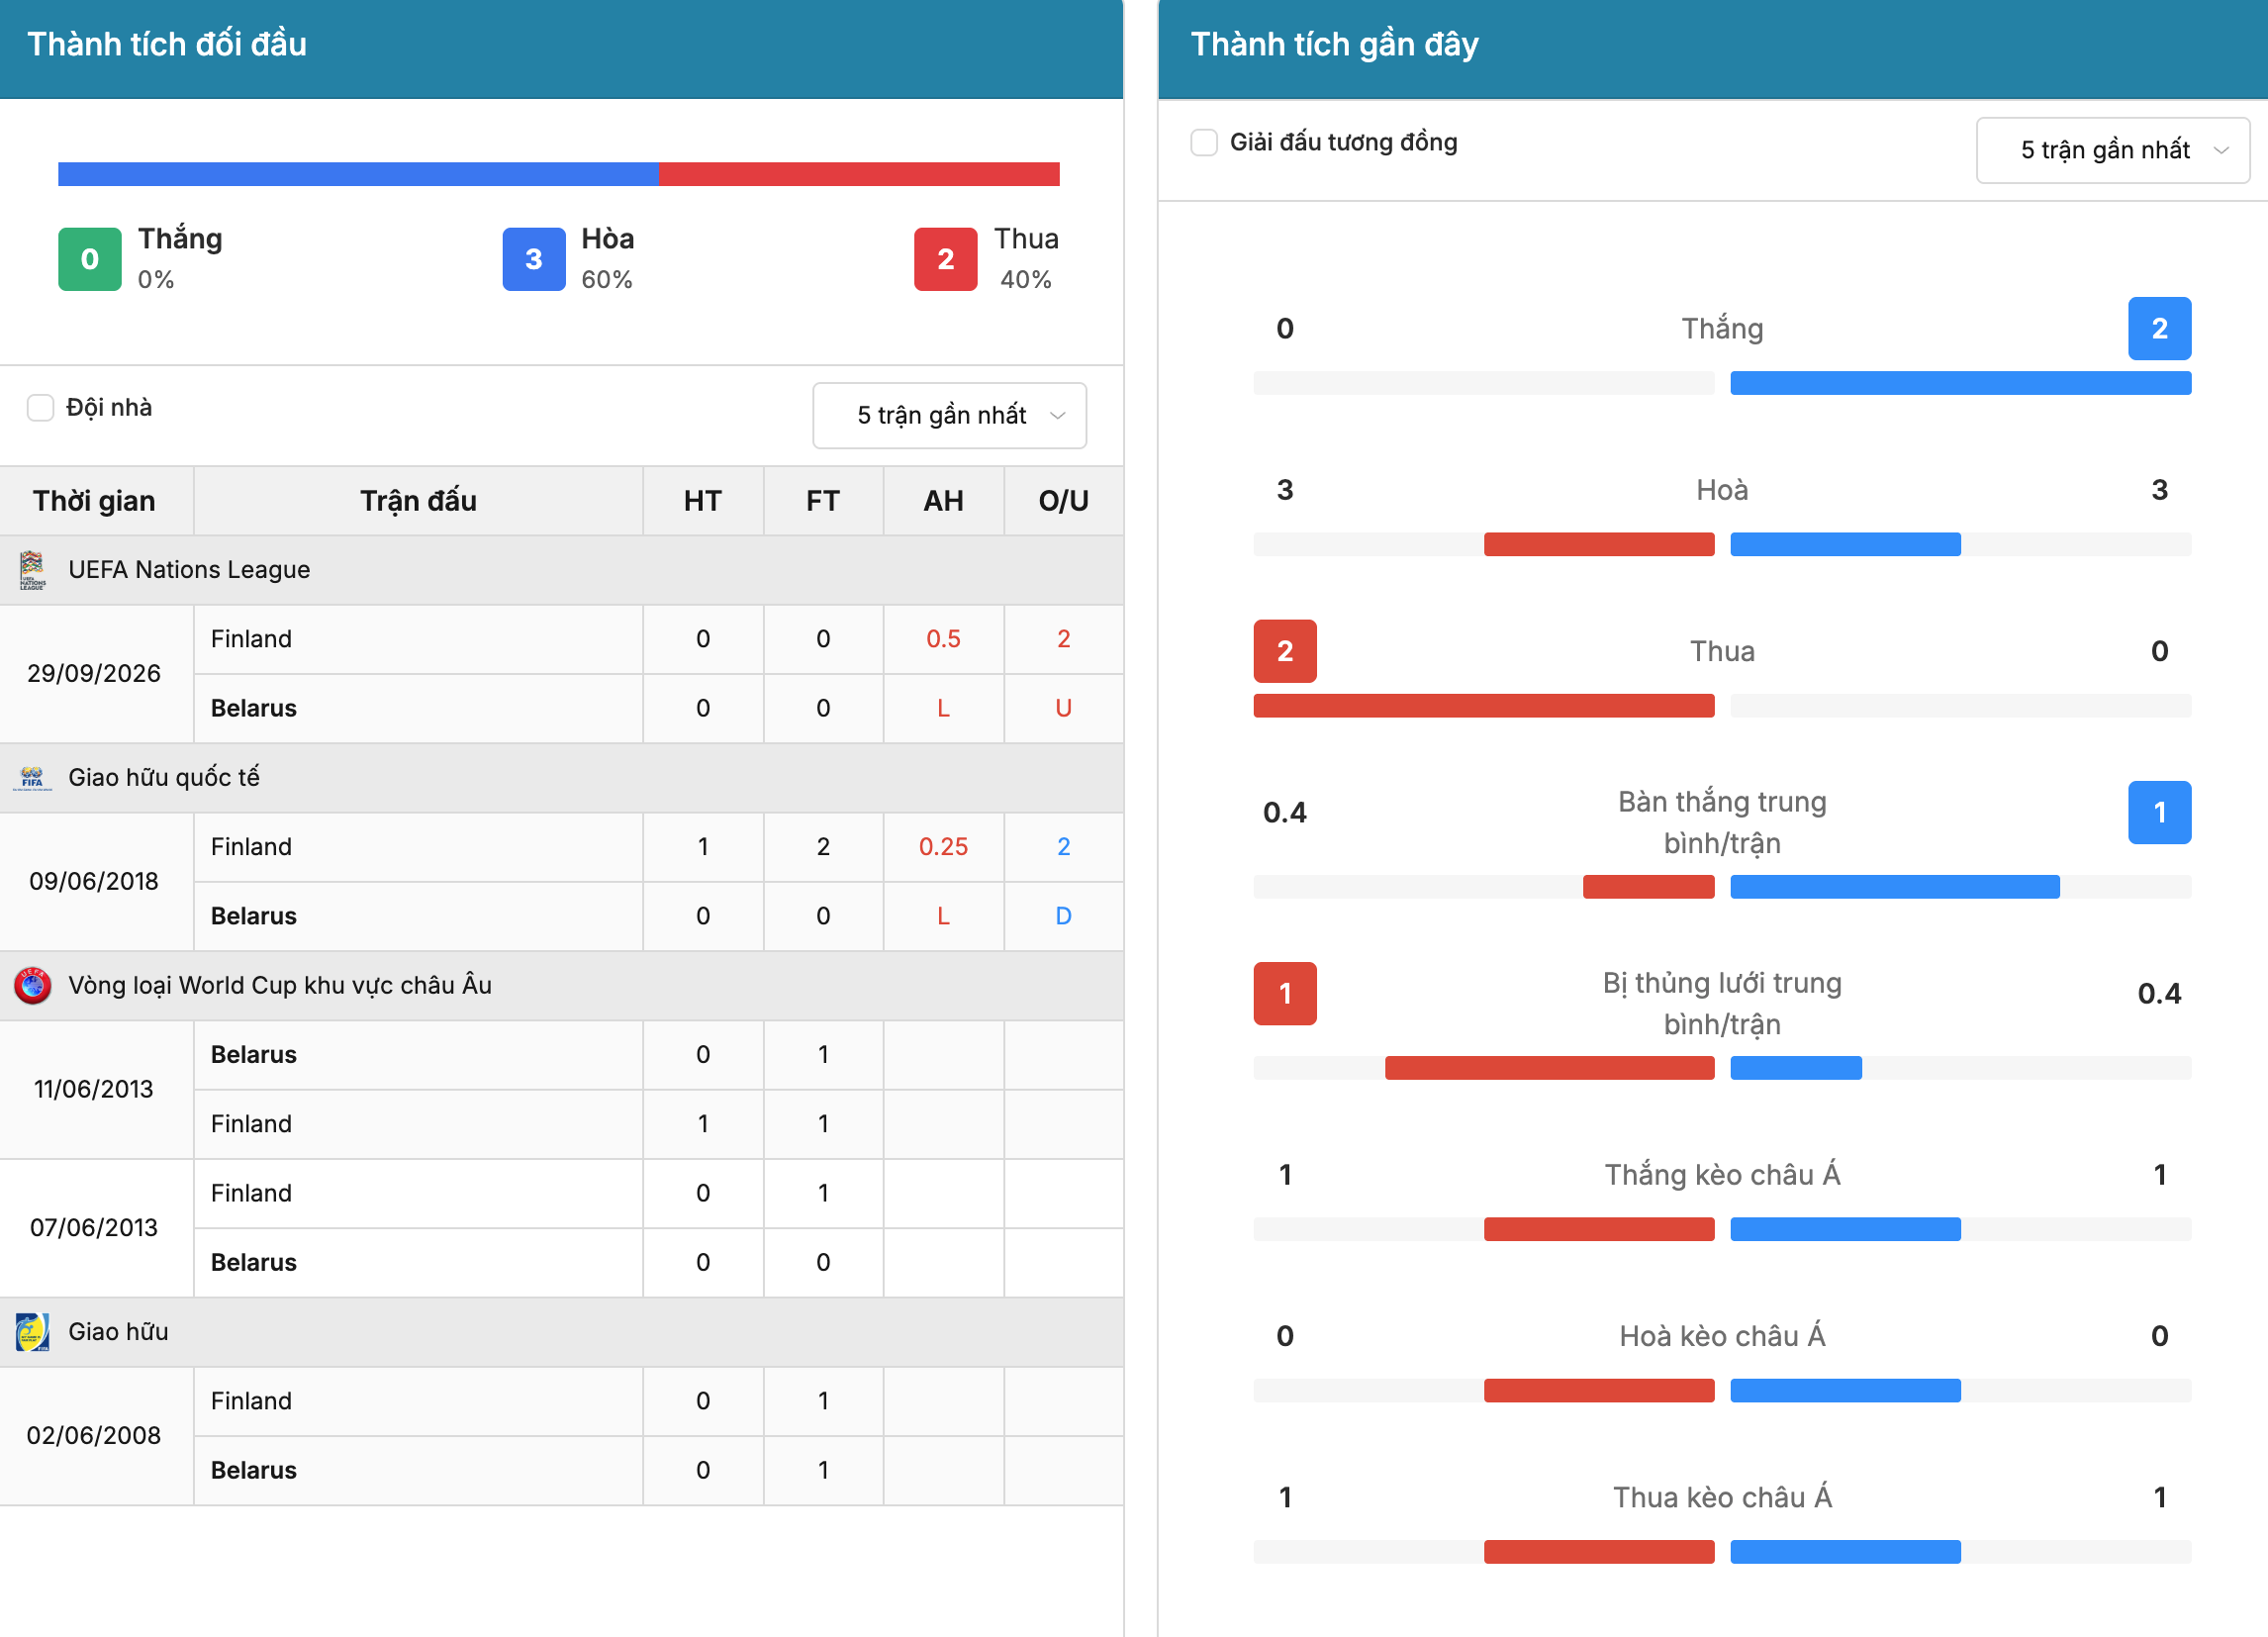
Task: Click the green 0 Thắng badge
Action: (x=90, y=259)
